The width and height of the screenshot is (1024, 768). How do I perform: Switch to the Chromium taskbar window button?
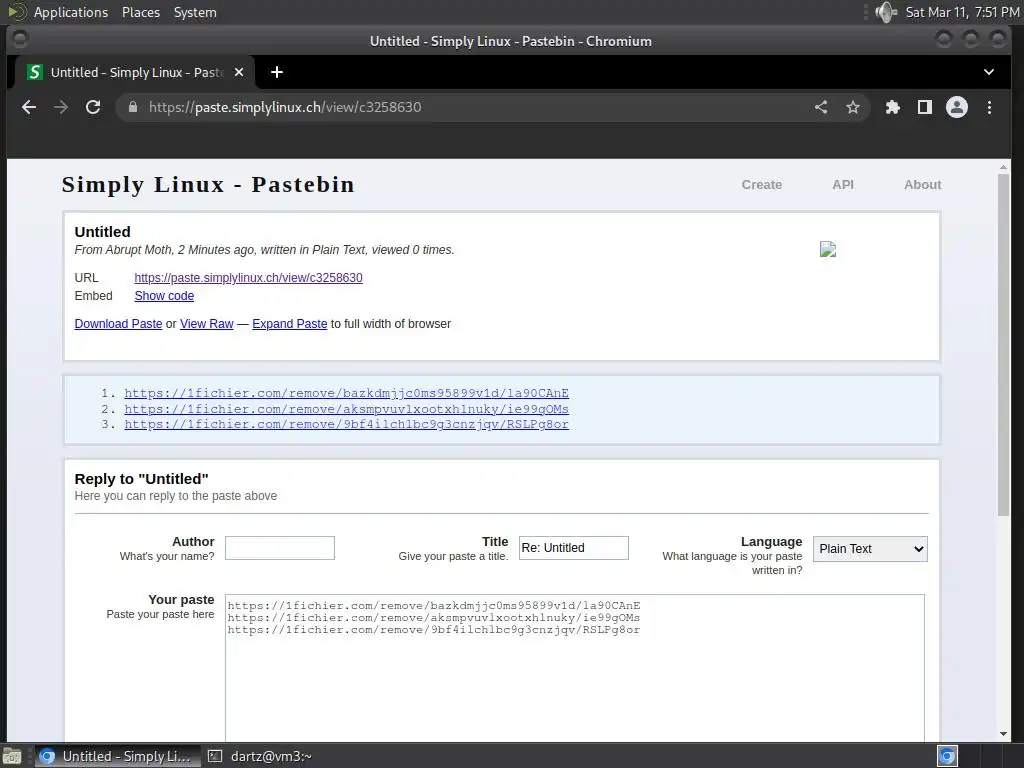coord(116,756)
